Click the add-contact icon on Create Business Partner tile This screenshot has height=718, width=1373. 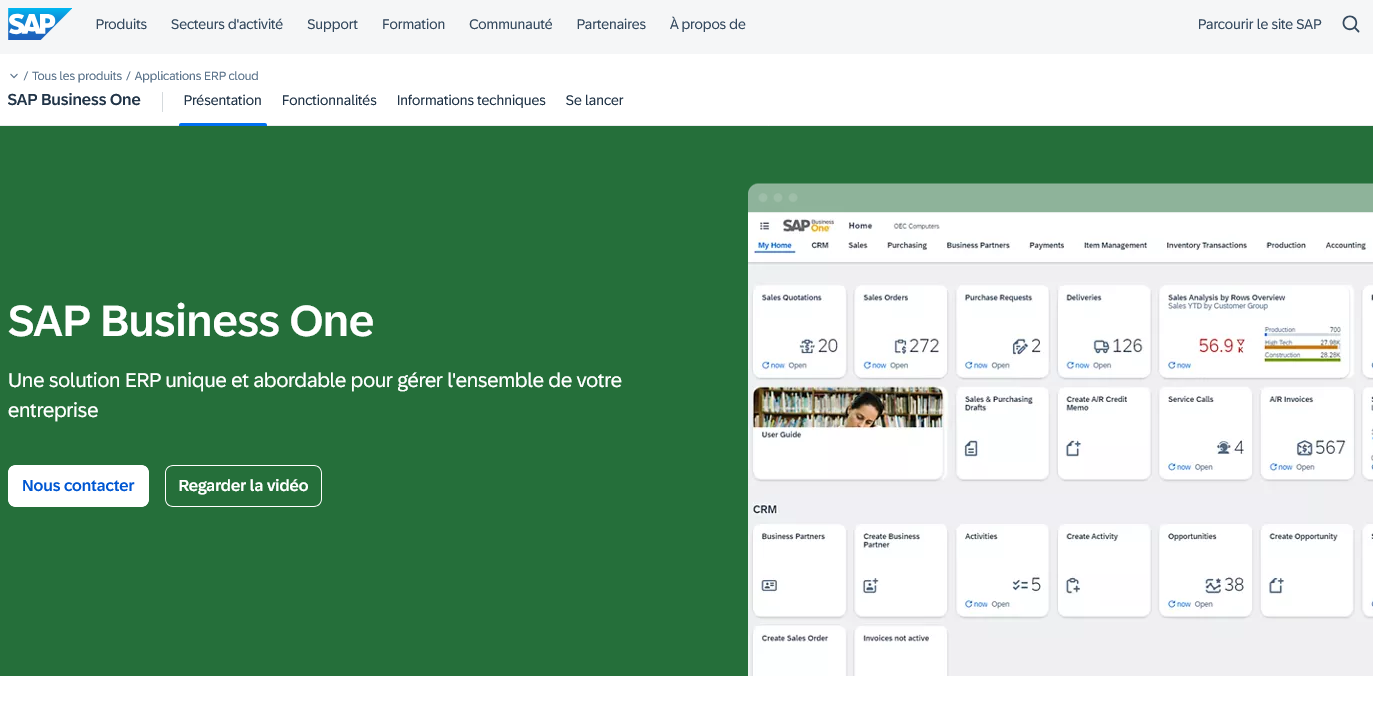pos(870,585)
